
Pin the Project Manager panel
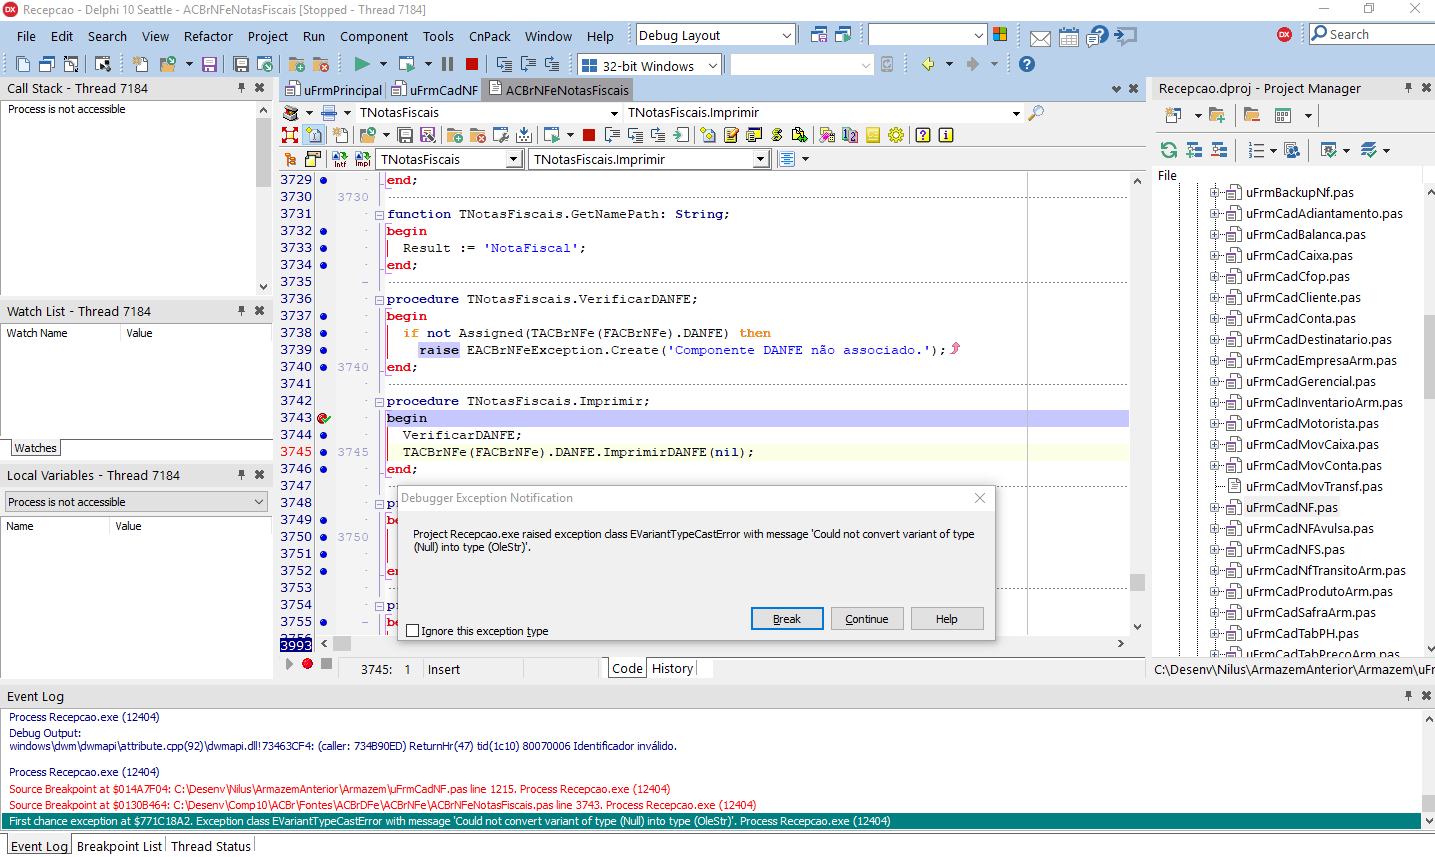[x=1408, y=88]
